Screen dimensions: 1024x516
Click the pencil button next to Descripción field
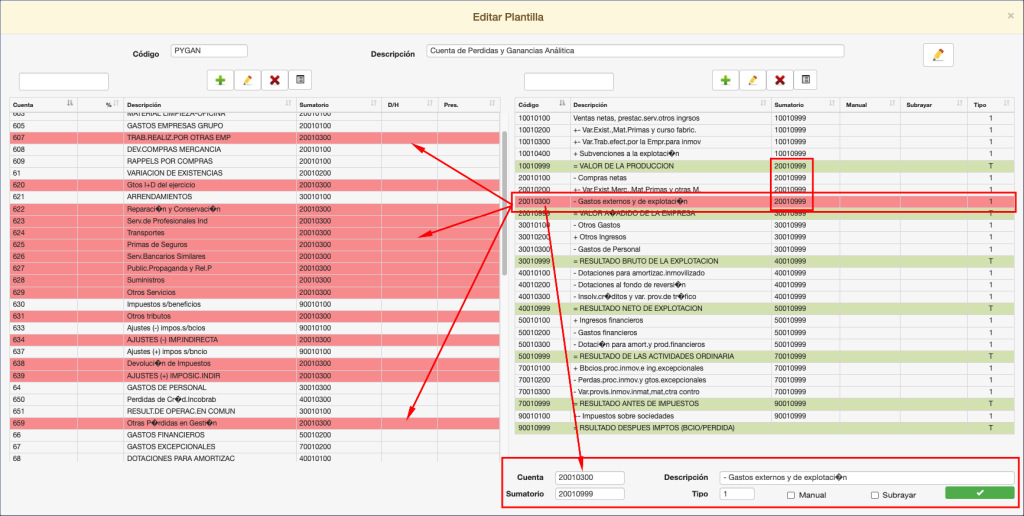[937, 54]
